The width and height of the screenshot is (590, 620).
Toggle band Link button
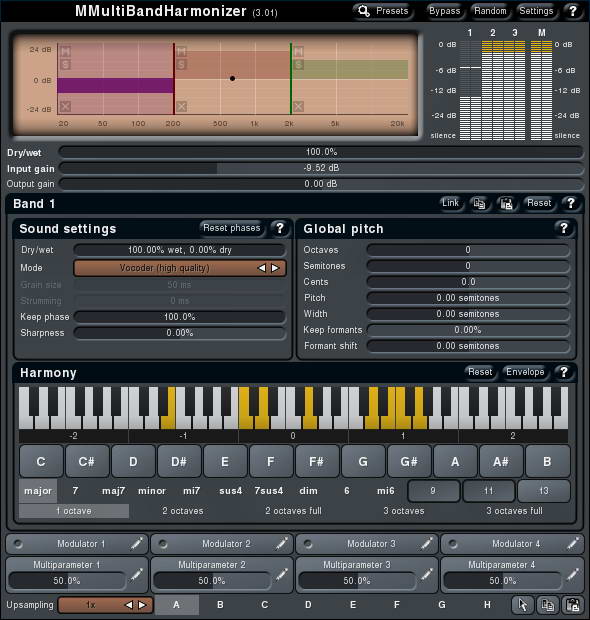[x=450, y=203]
